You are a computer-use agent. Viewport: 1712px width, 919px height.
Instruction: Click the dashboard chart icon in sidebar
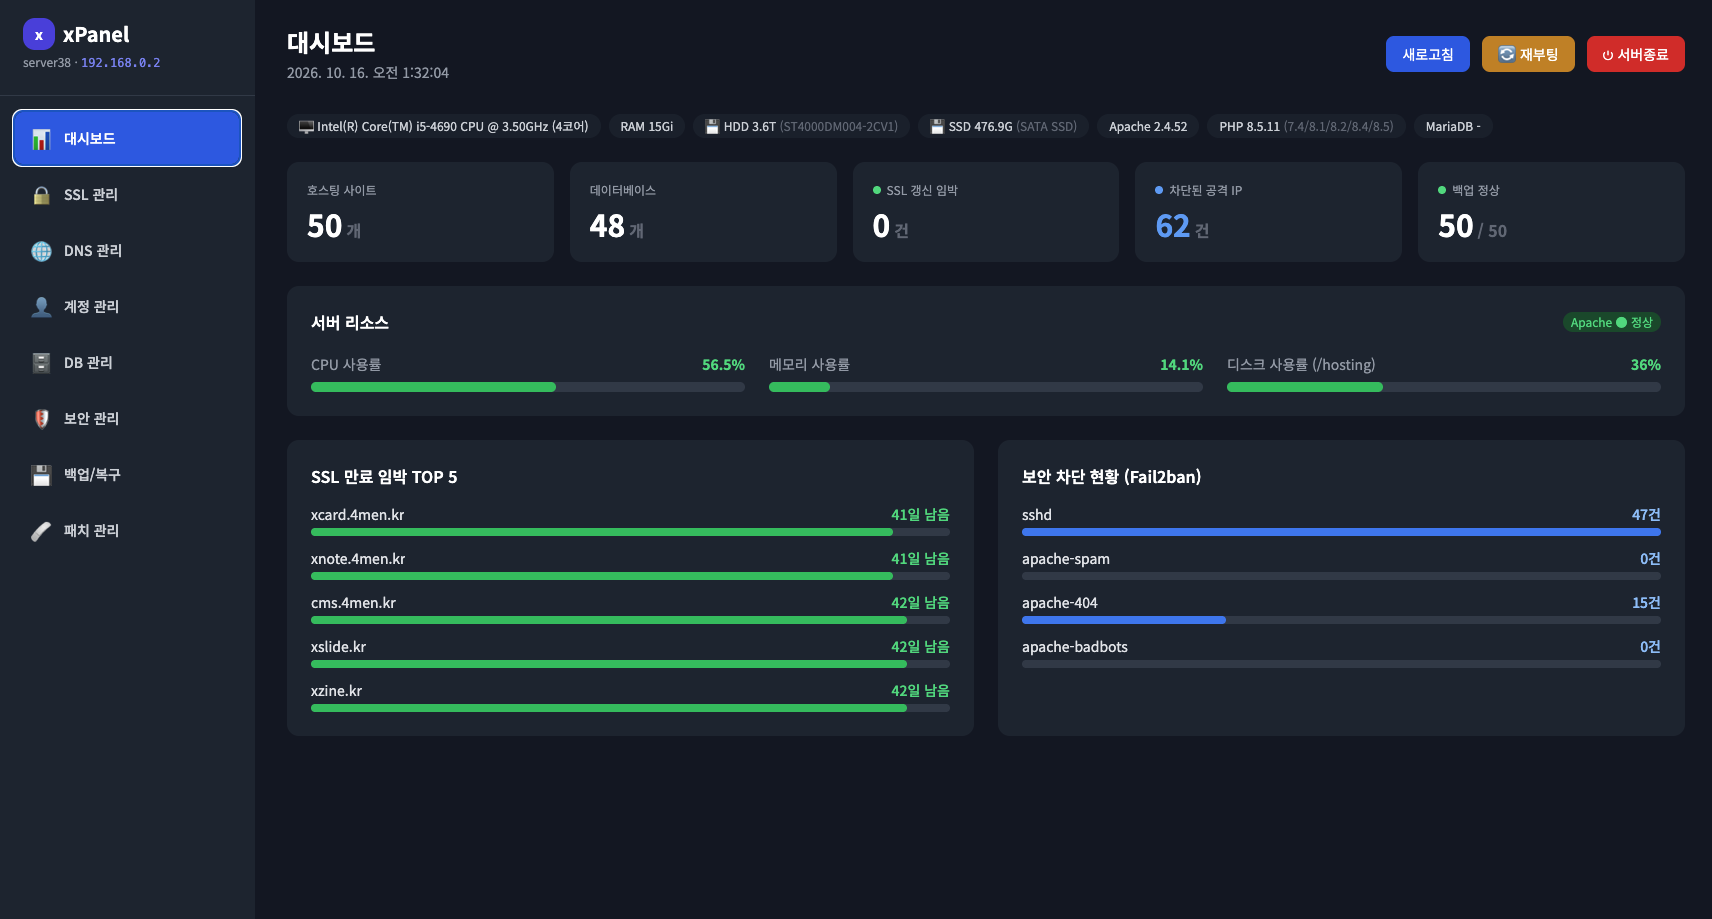pos(41,139)
